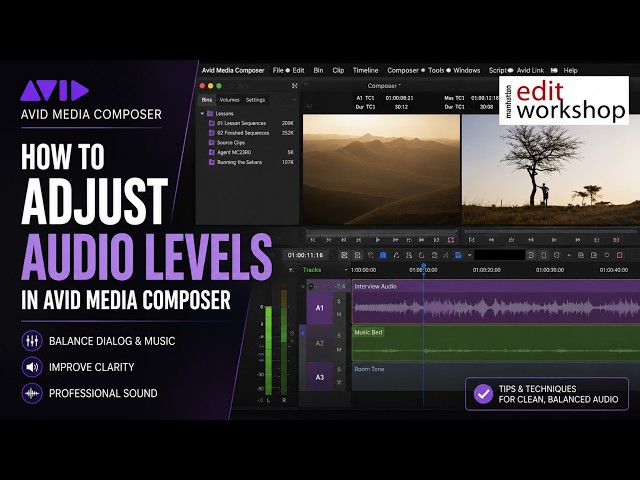Open the Timeline menu

[365, 70]
